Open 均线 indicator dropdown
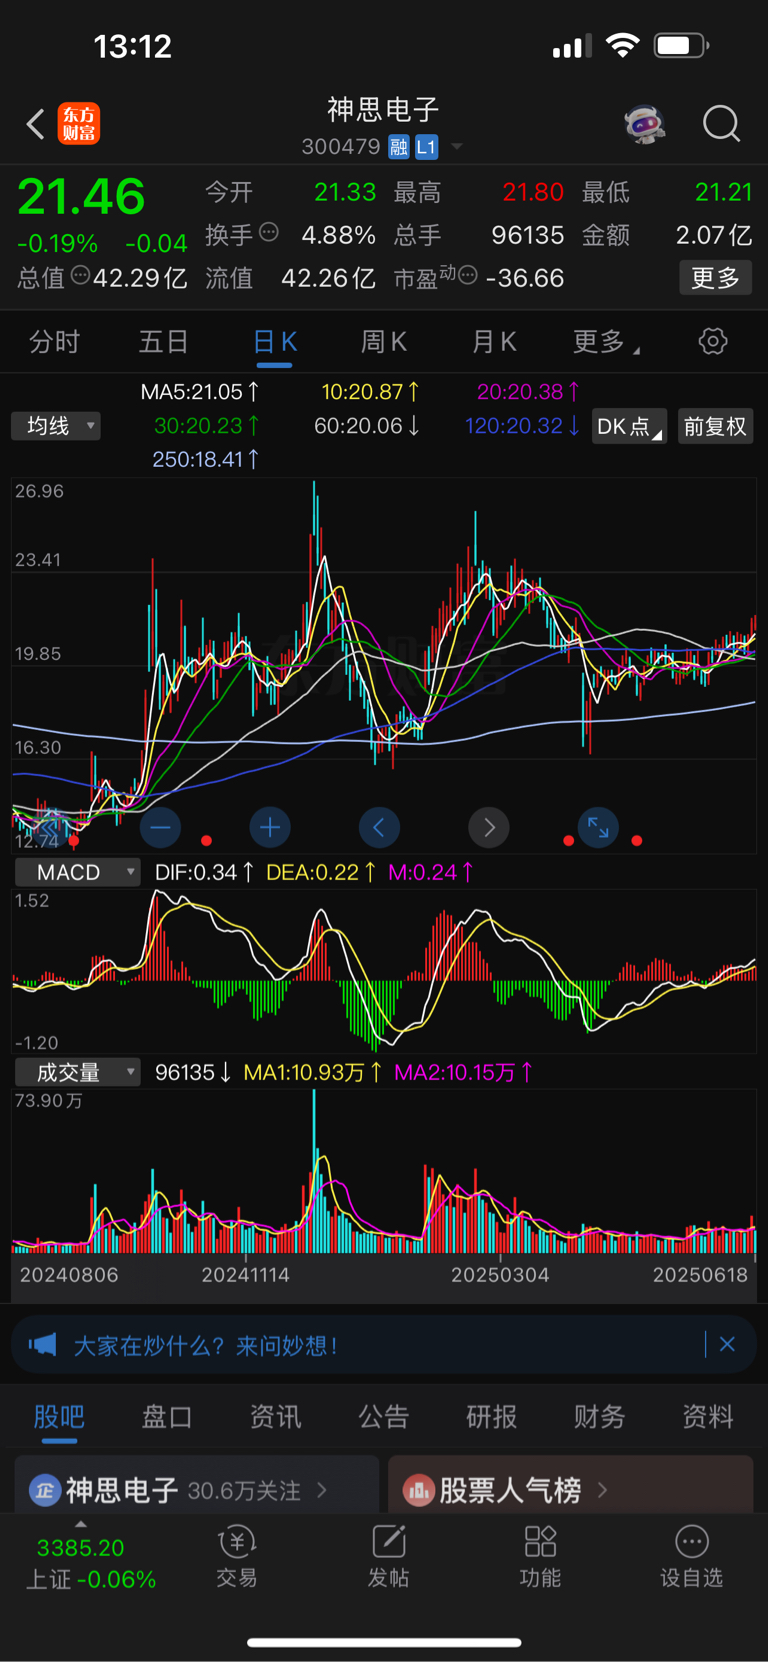 coord(56,426)
